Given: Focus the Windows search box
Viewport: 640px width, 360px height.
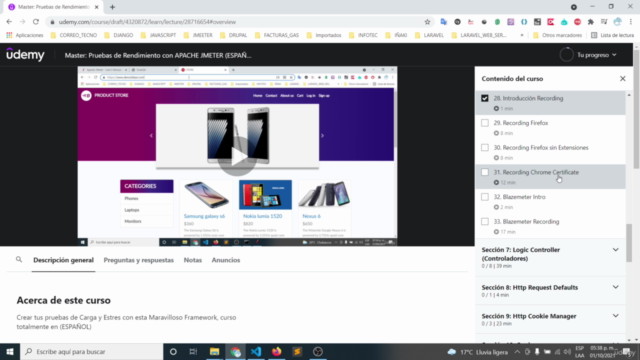Looking at the screenshot, I should click(x=91, y=351).
